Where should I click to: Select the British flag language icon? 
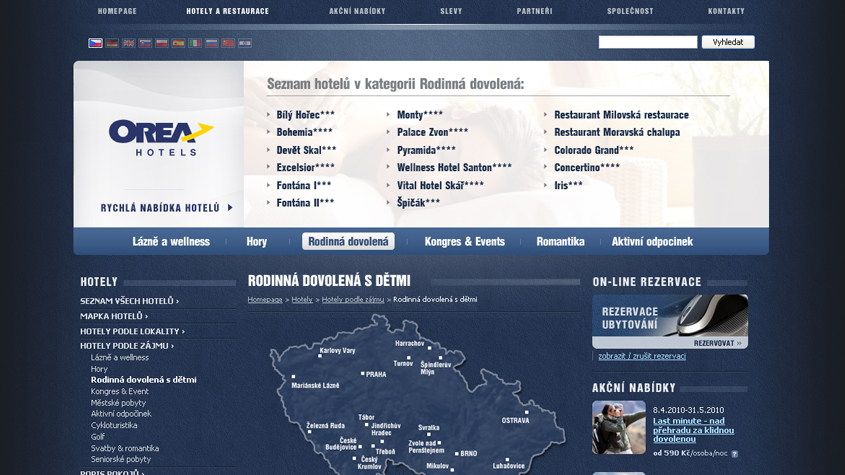(129, 43)
